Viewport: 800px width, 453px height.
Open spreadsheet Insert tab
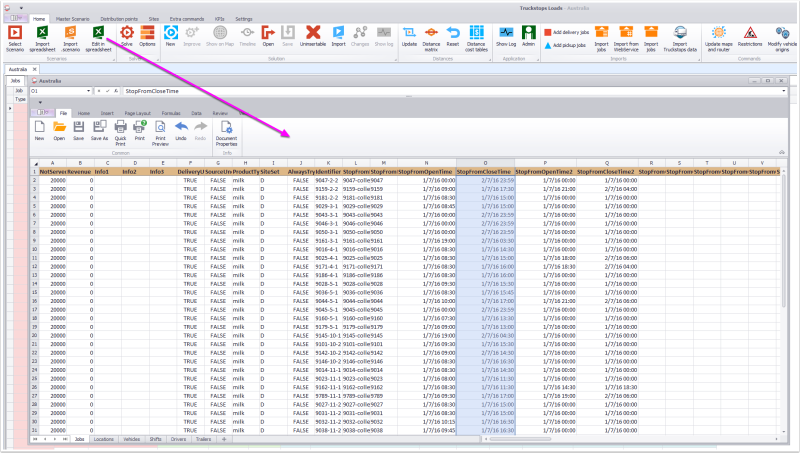click(x=107, y=113)
